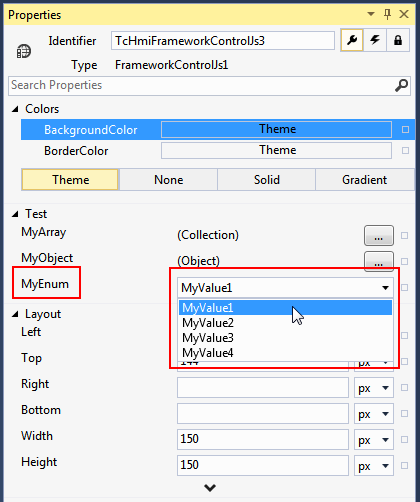Edit the Bottom value field
This screenshot has width=420, height=502.
point(263,414)
